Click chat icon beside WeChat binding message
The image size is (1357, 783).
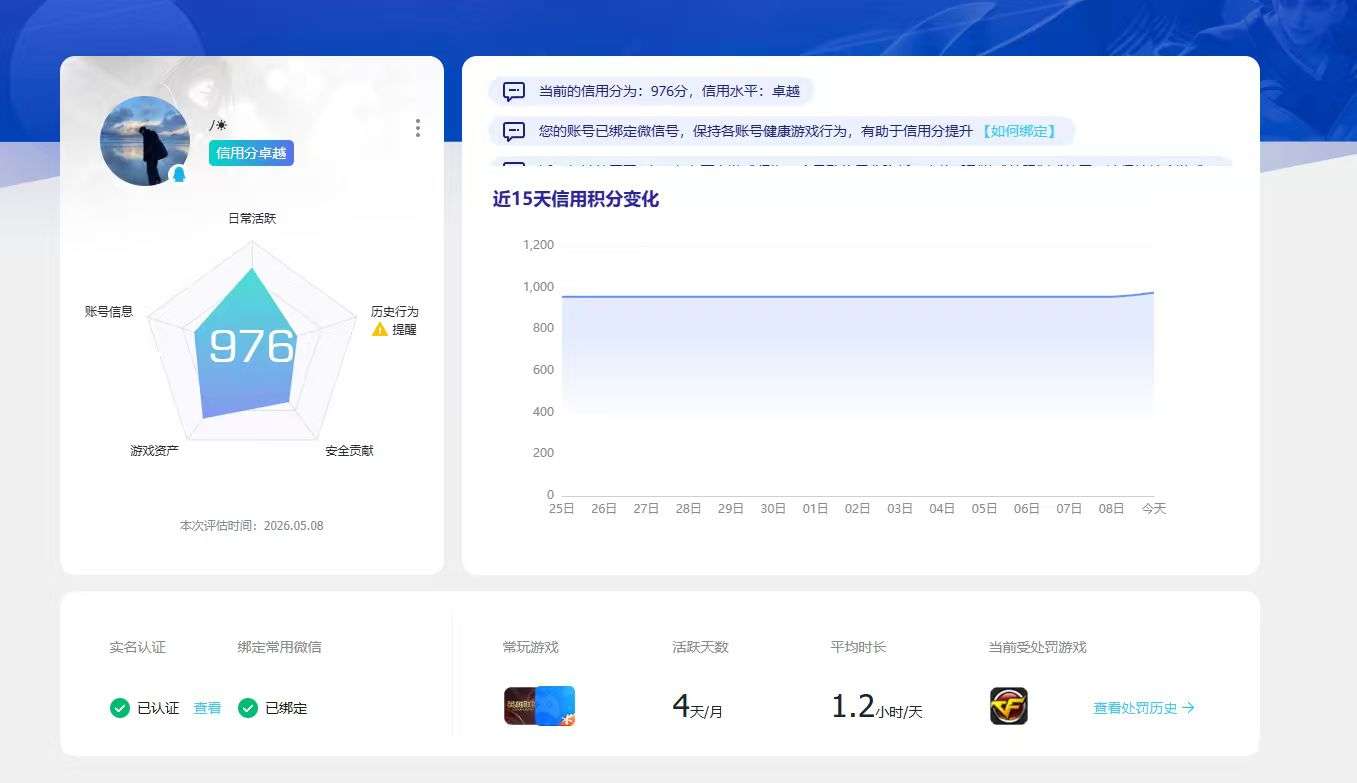point(514,131)
